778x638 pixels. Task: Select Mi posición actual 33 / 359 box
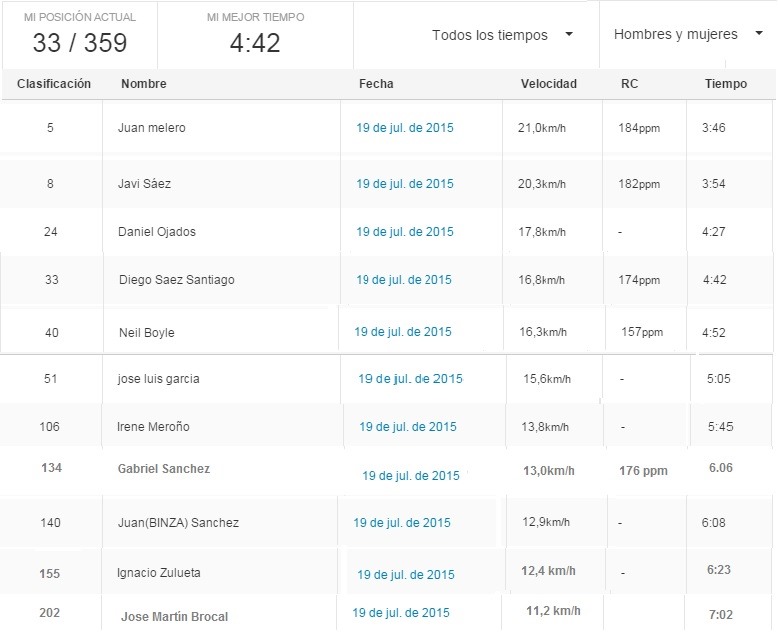point(80,35)
